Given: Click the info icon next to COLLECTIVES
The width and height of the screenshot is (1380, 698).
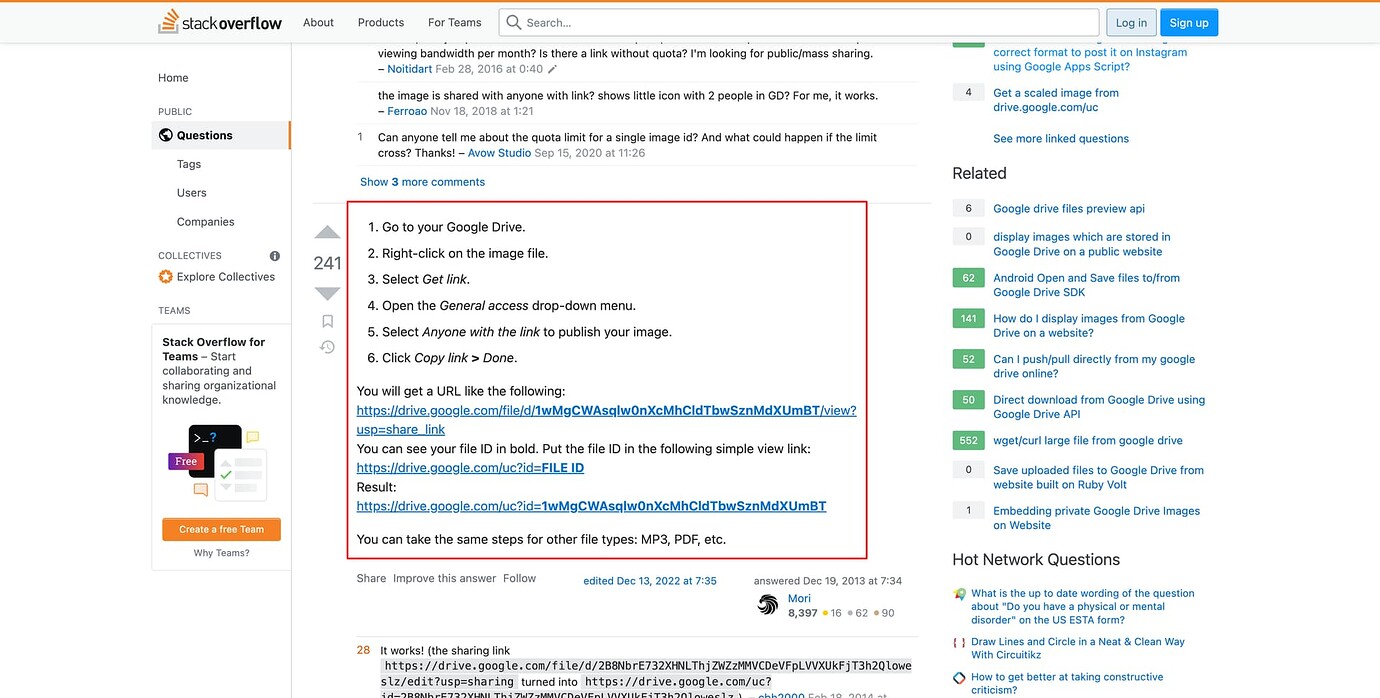Looking at the screenshot, I should click(x=274, y=255).
